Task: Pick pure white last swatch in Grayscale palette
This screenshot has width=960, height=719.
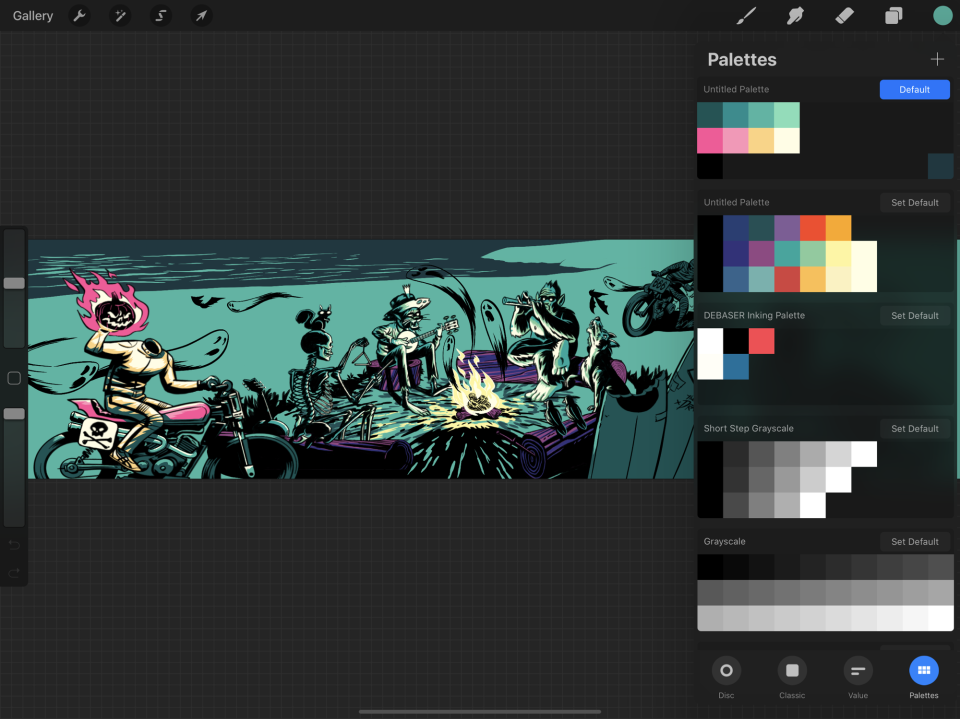Action: [x=940, y=618]
